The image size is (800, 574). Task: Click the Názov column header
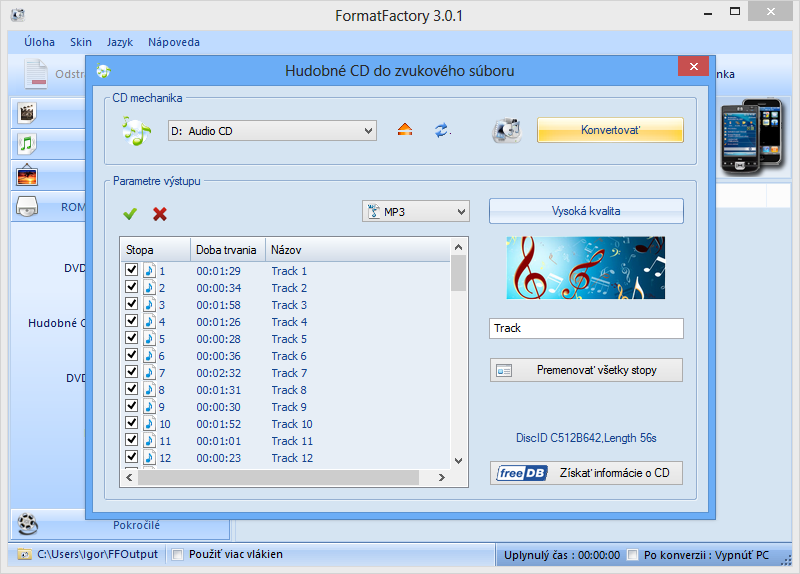[x=357, y=250]
